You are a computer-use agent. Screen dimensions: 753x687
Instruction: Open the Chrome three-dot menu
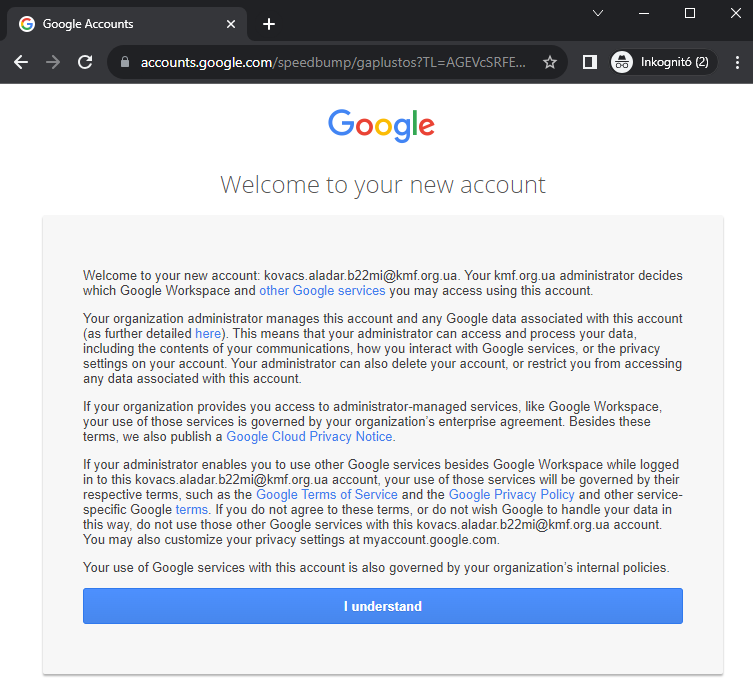[737, 62]
